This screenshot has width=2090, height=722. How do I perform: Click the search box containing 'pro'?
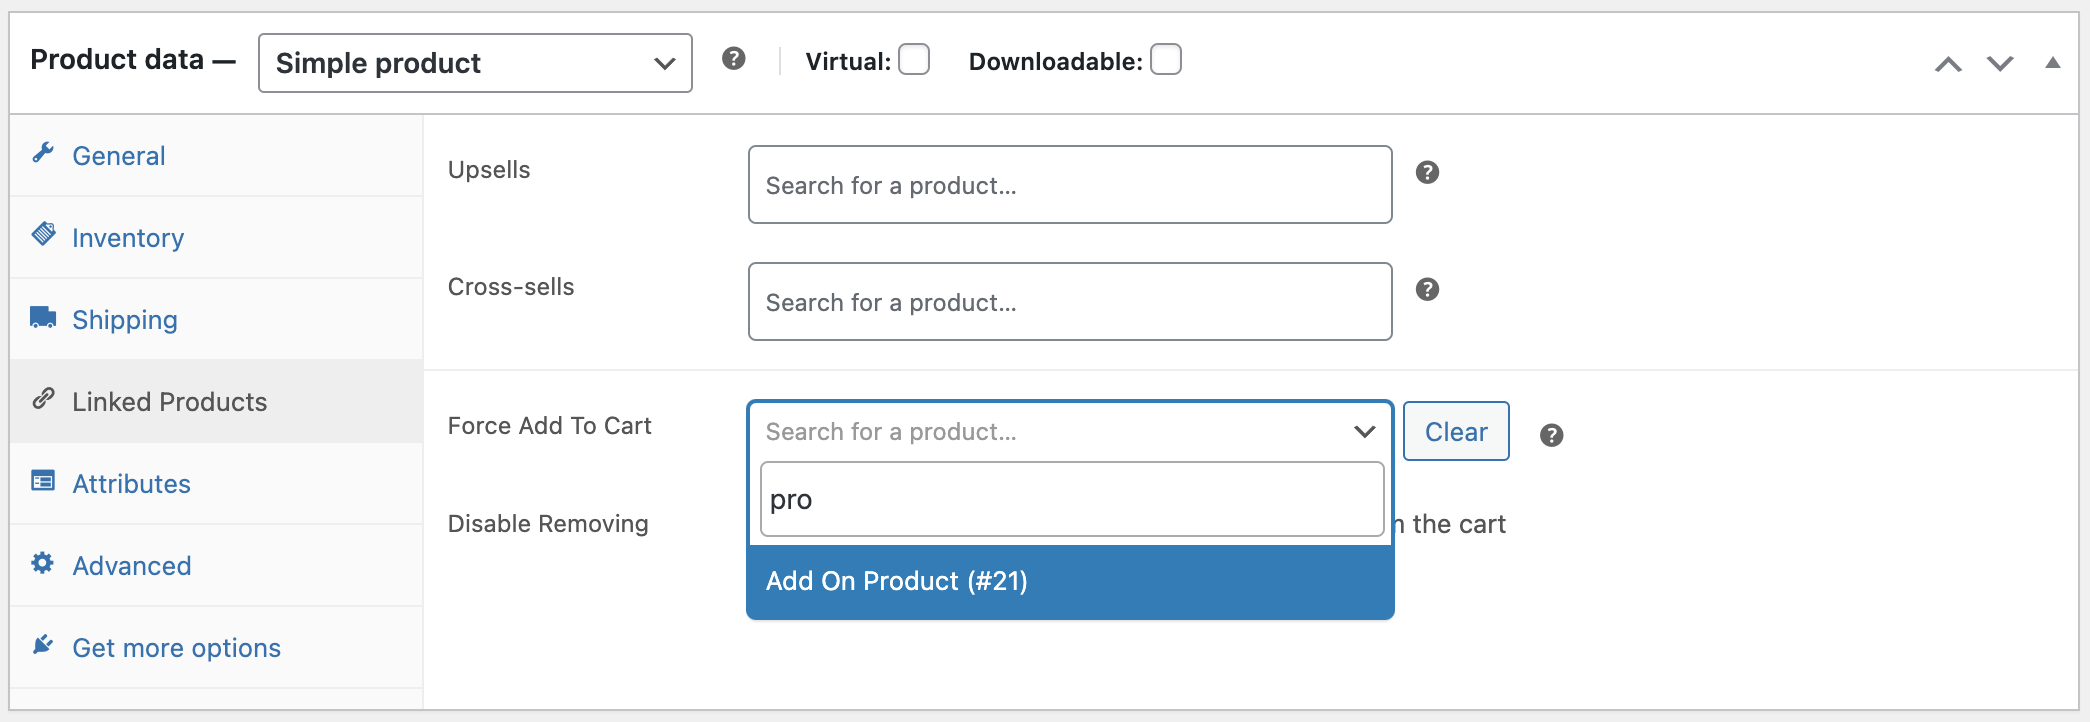coord(1072,499)
